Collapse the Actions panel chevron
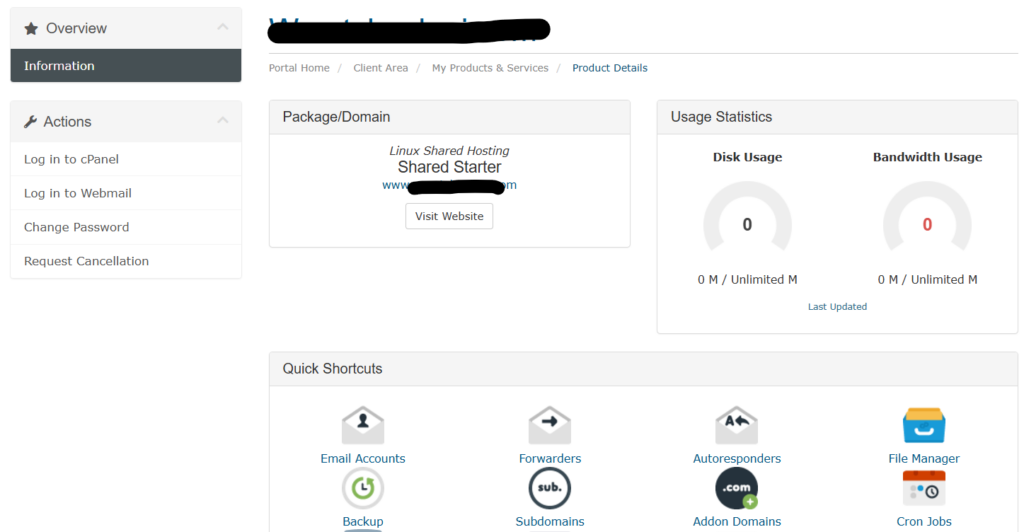The image size is (1024, 532). pyautogui.click(x=223, y=121)
